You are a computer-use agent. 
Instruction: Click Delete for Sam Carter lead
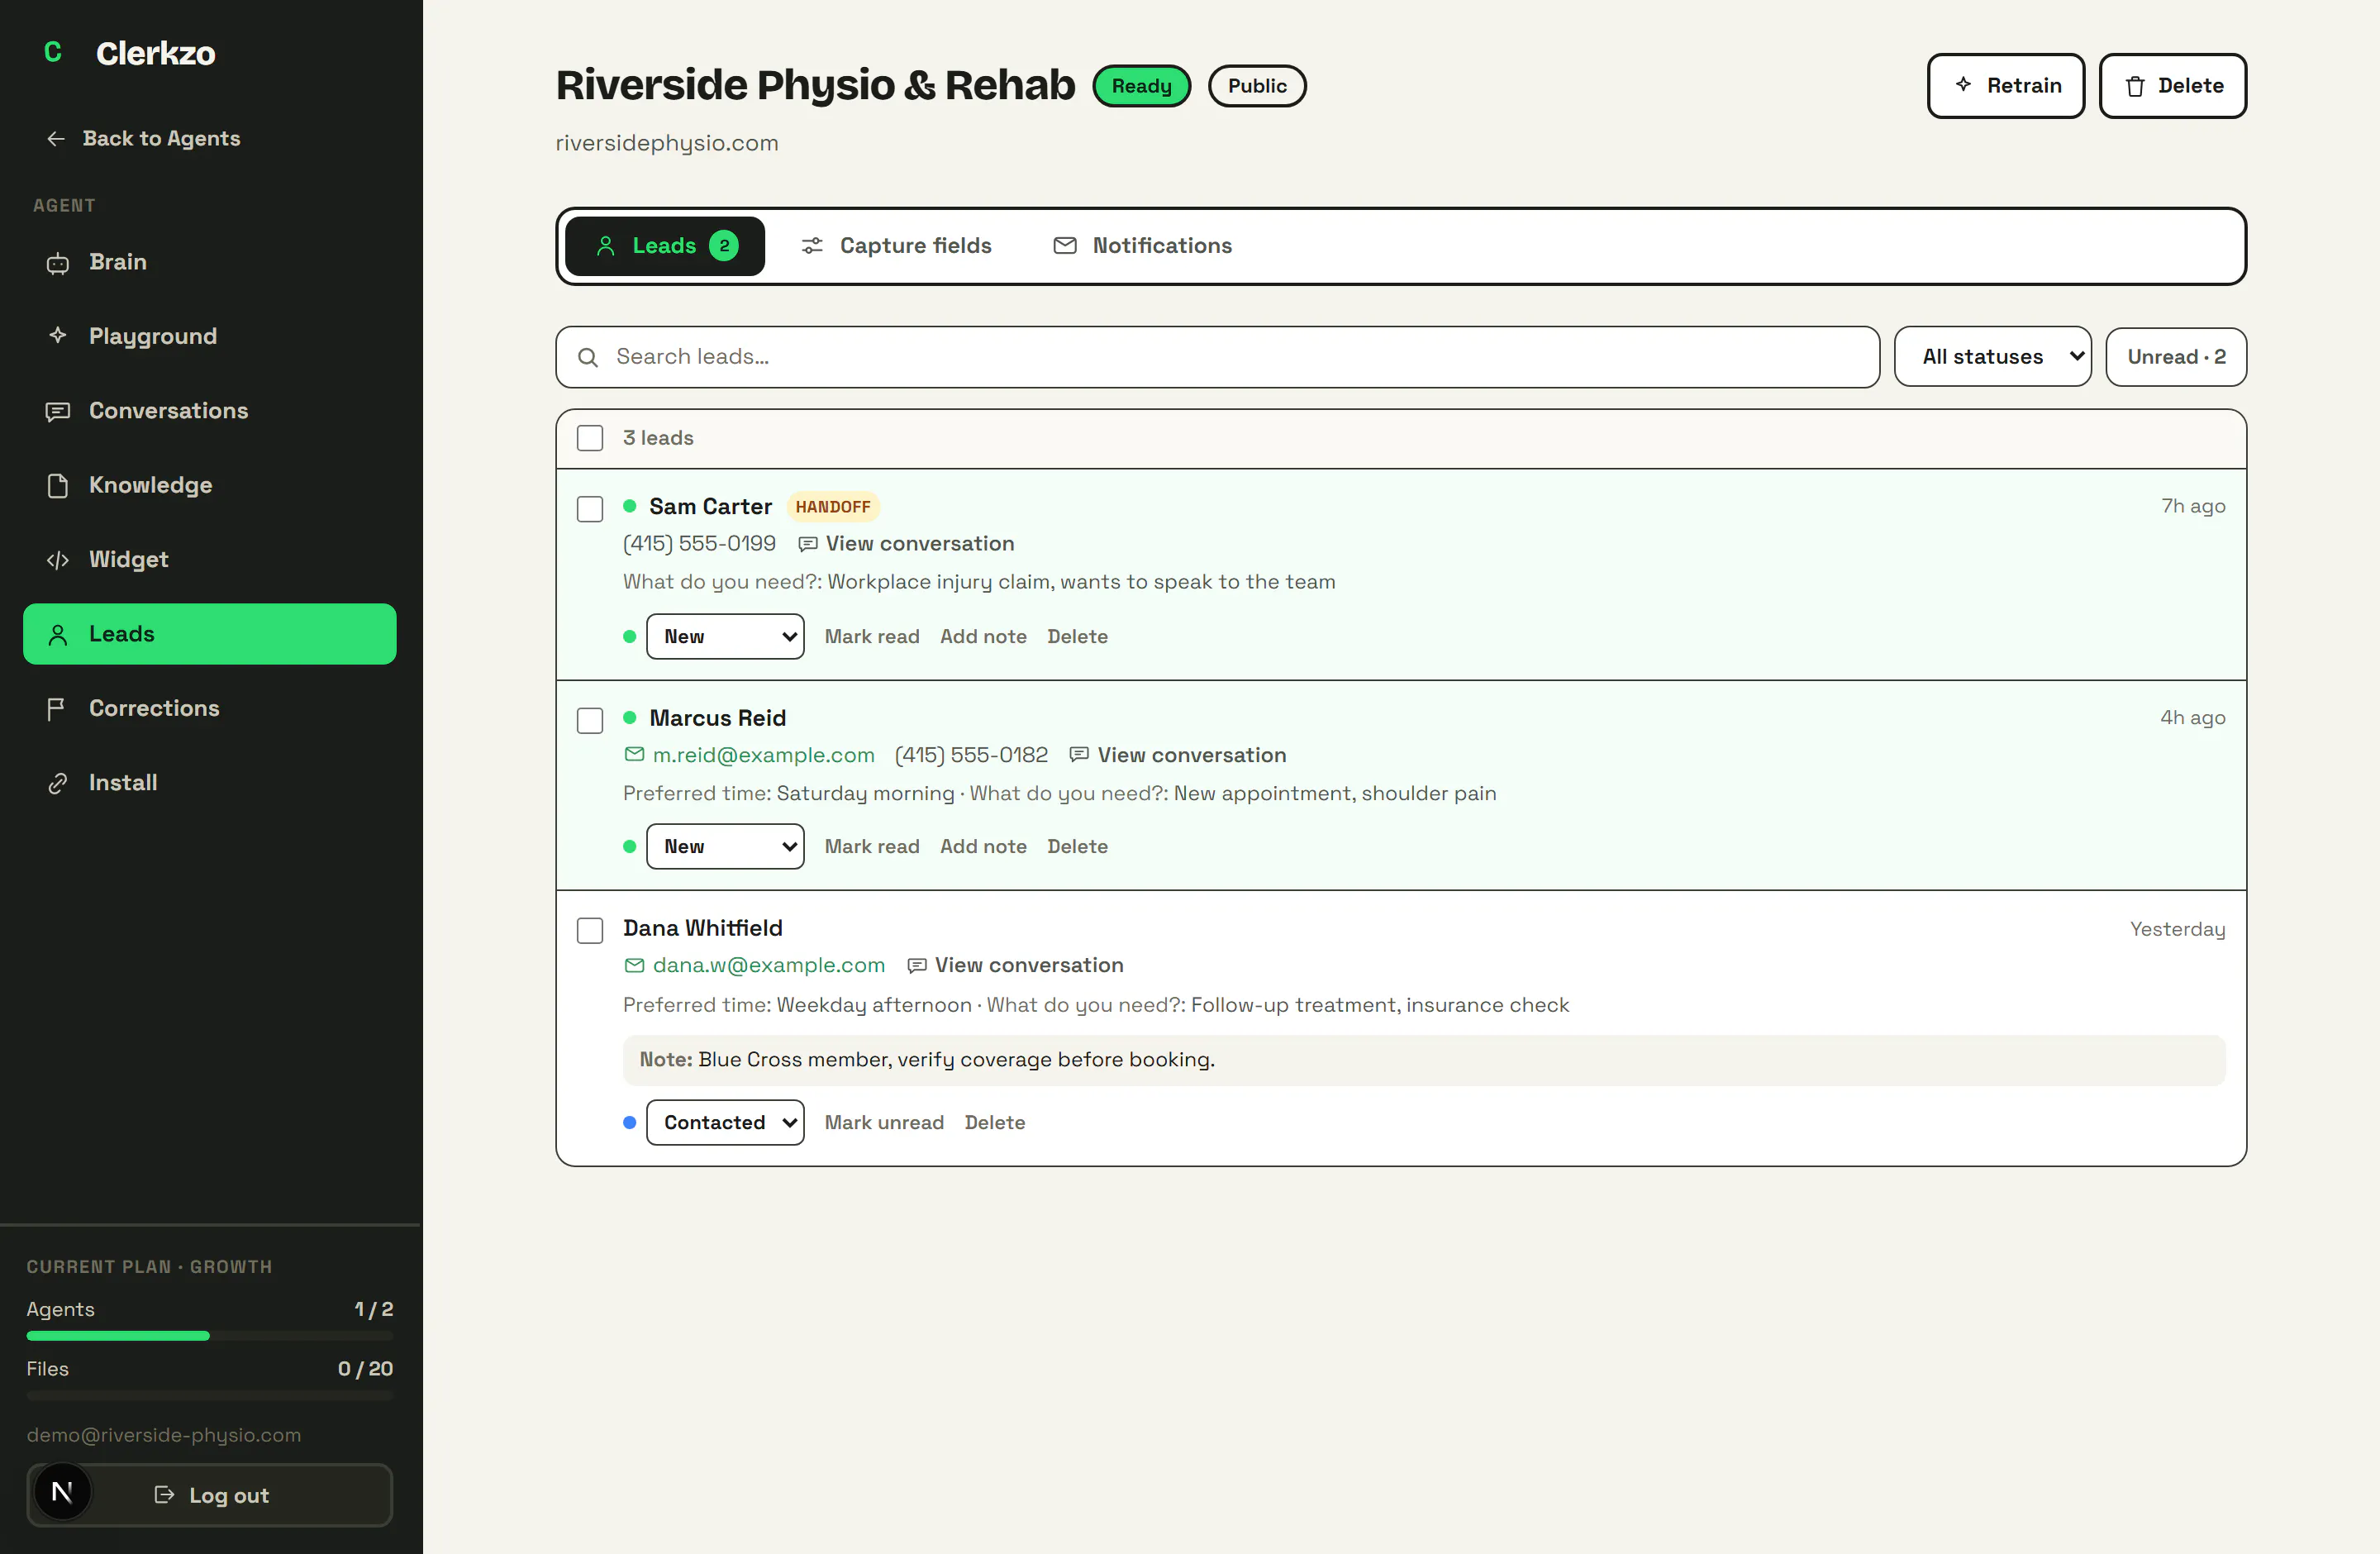tap(1077, 637)
